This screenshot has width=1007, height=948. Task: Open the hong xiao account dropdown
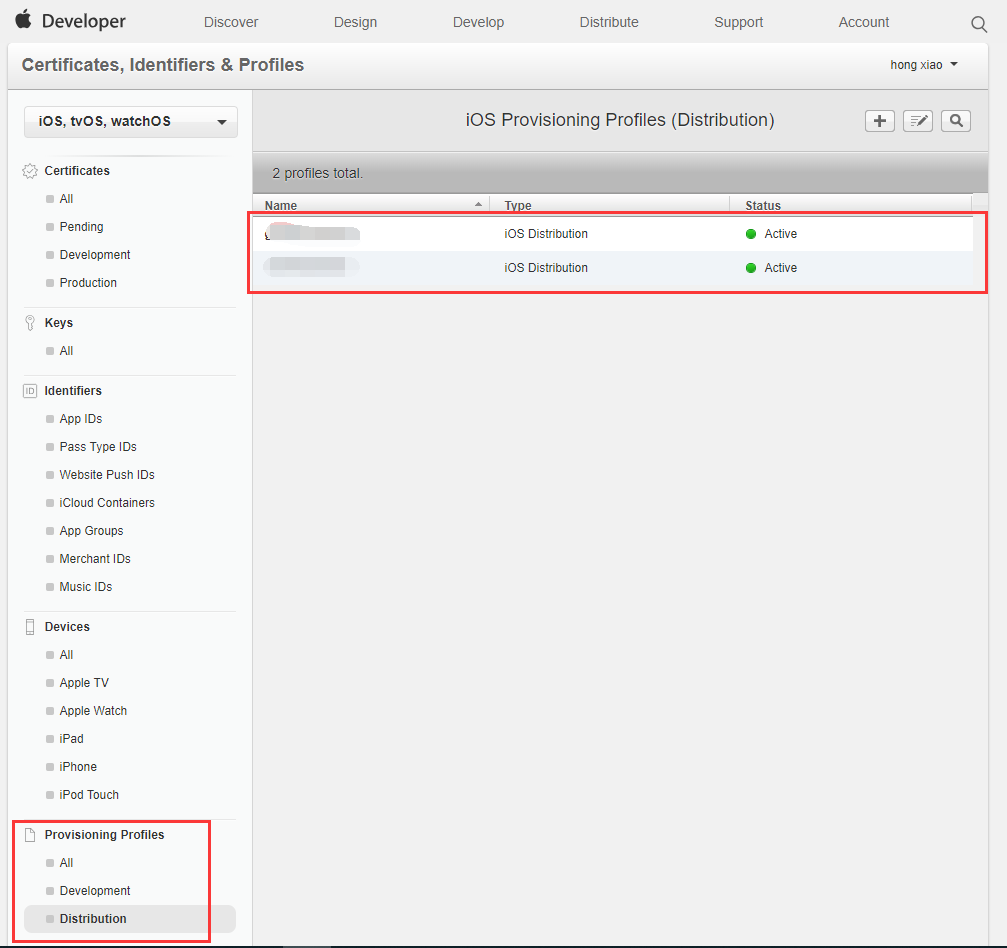click(x=924, y=65)
